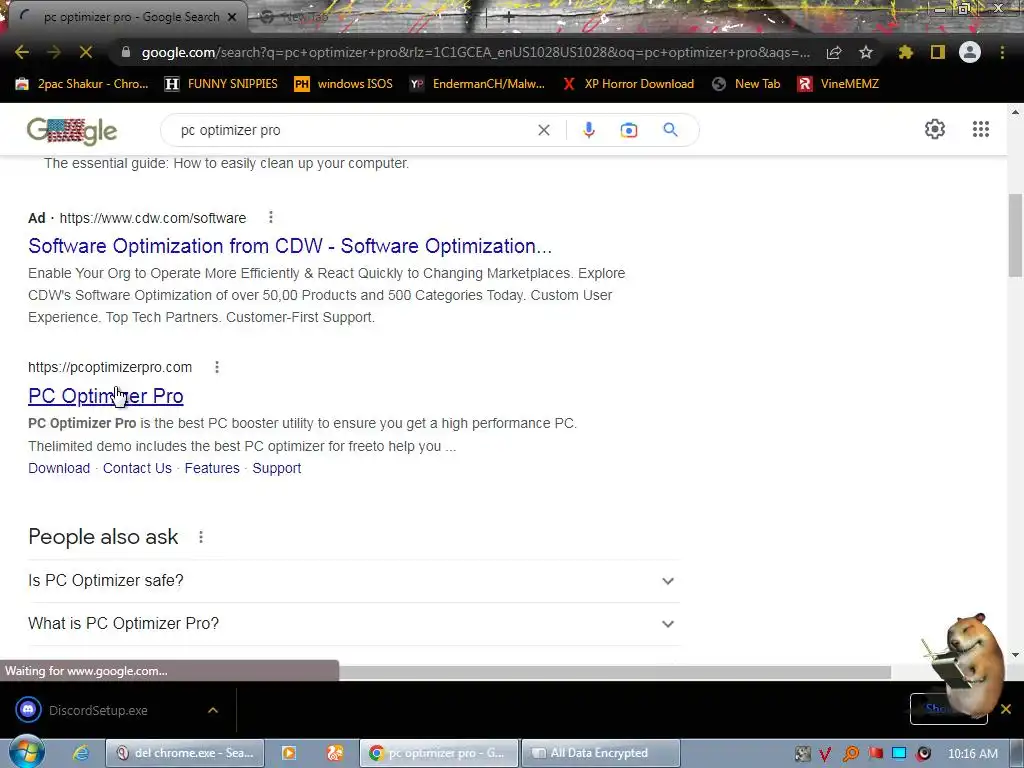This screenshot has width=1024, height=768.
Task: Open People also ask options dots
Action: (201, 537)
